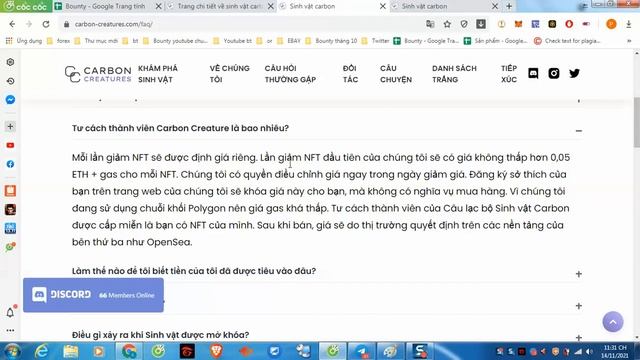Open the bookmarks overflow chevron
The image size is (640, 360).
click(629, 41)
